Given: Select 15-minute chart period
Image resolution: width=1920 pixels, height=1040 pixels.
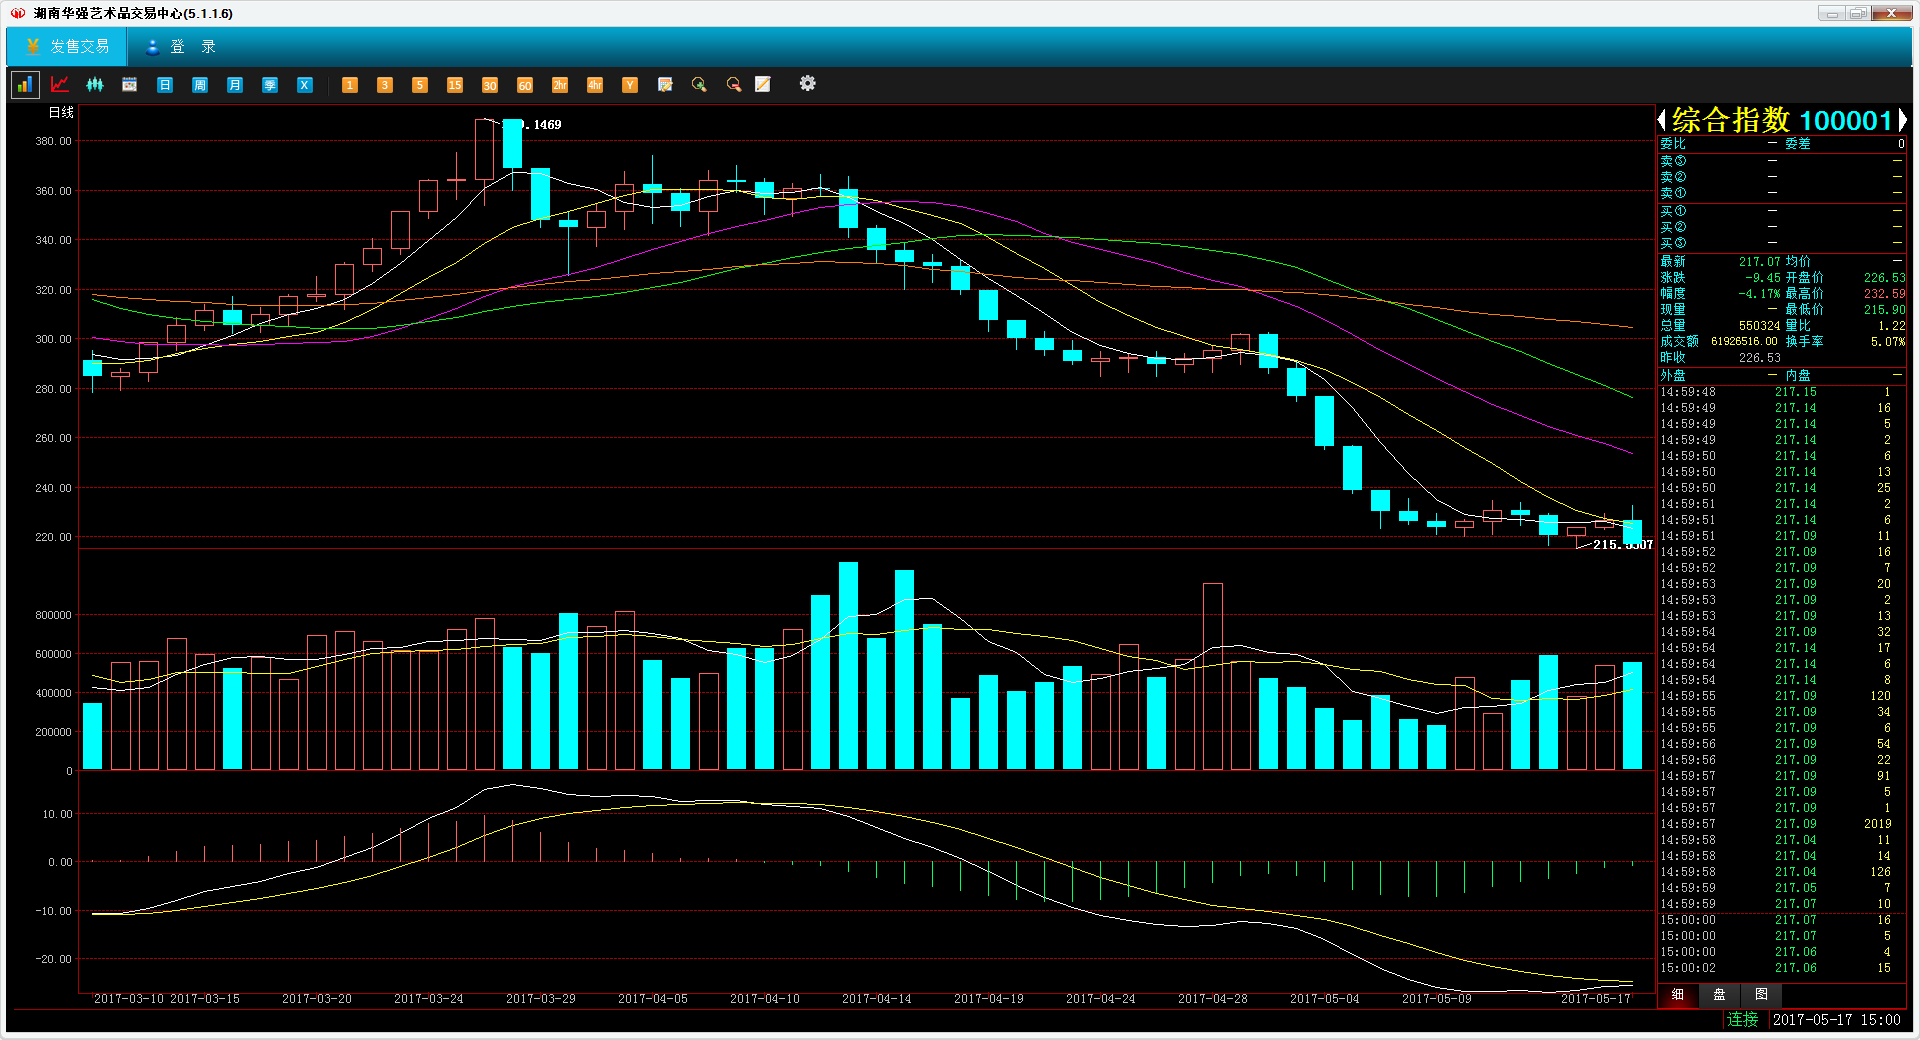Looking at the screenshot, I should [455, 85].
